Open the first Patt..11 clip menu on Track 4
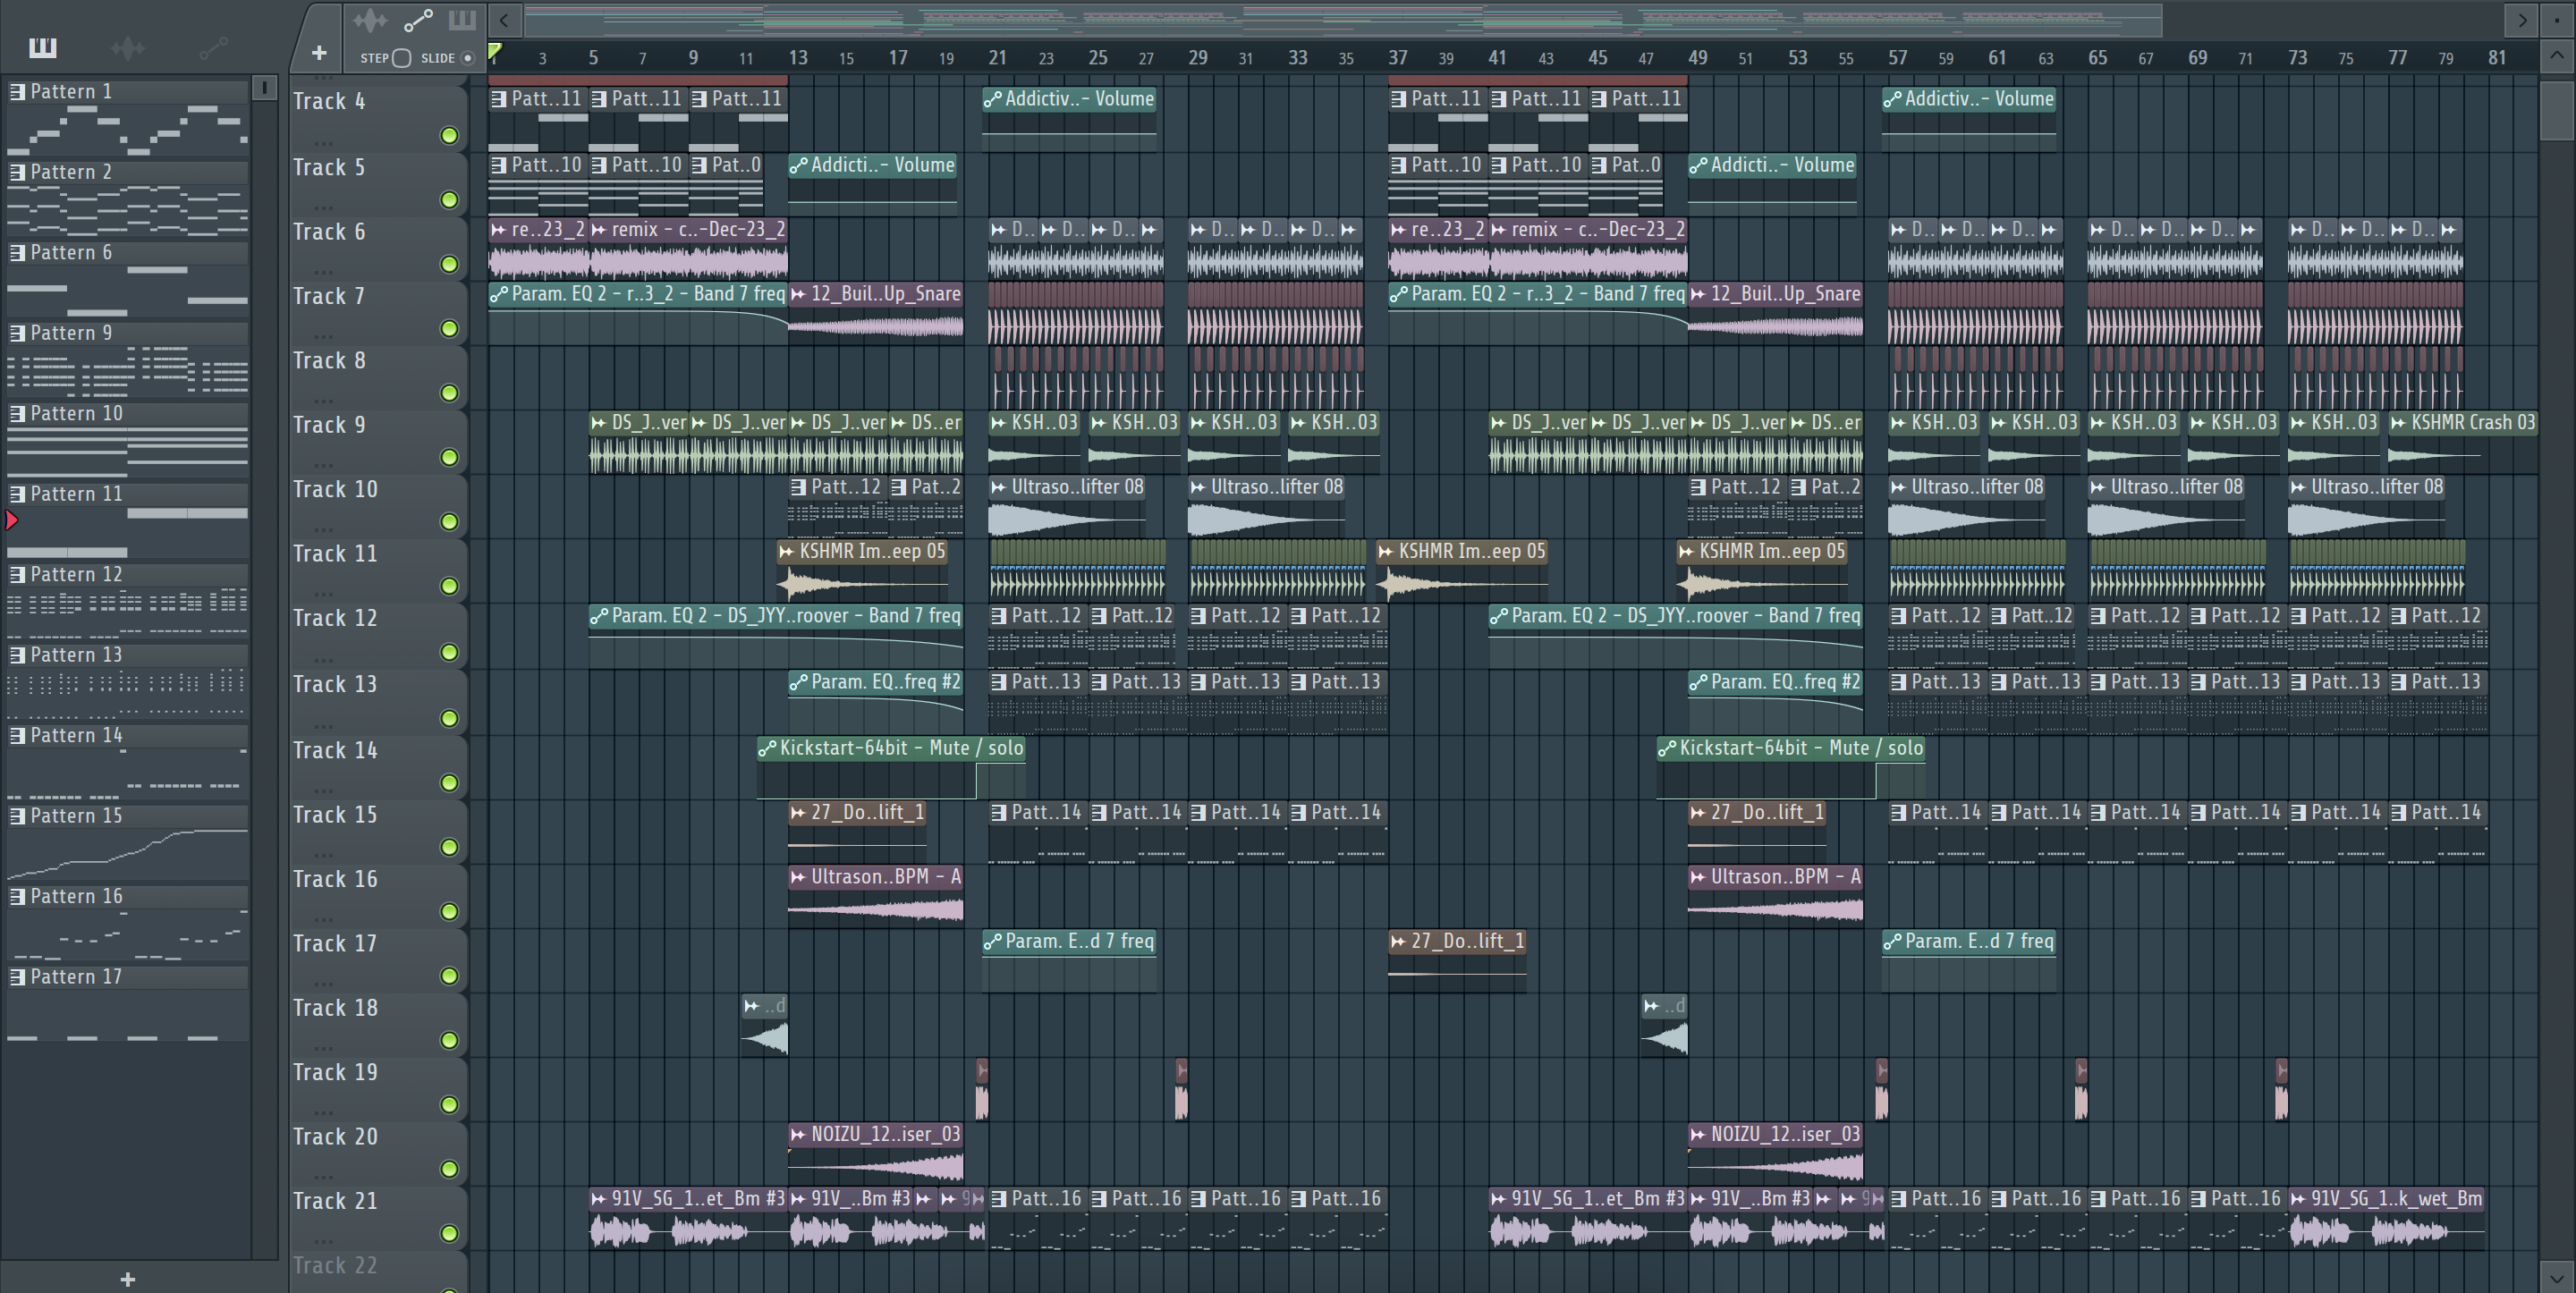The width and height of the screenshot is (2576, 1293). 498,99
